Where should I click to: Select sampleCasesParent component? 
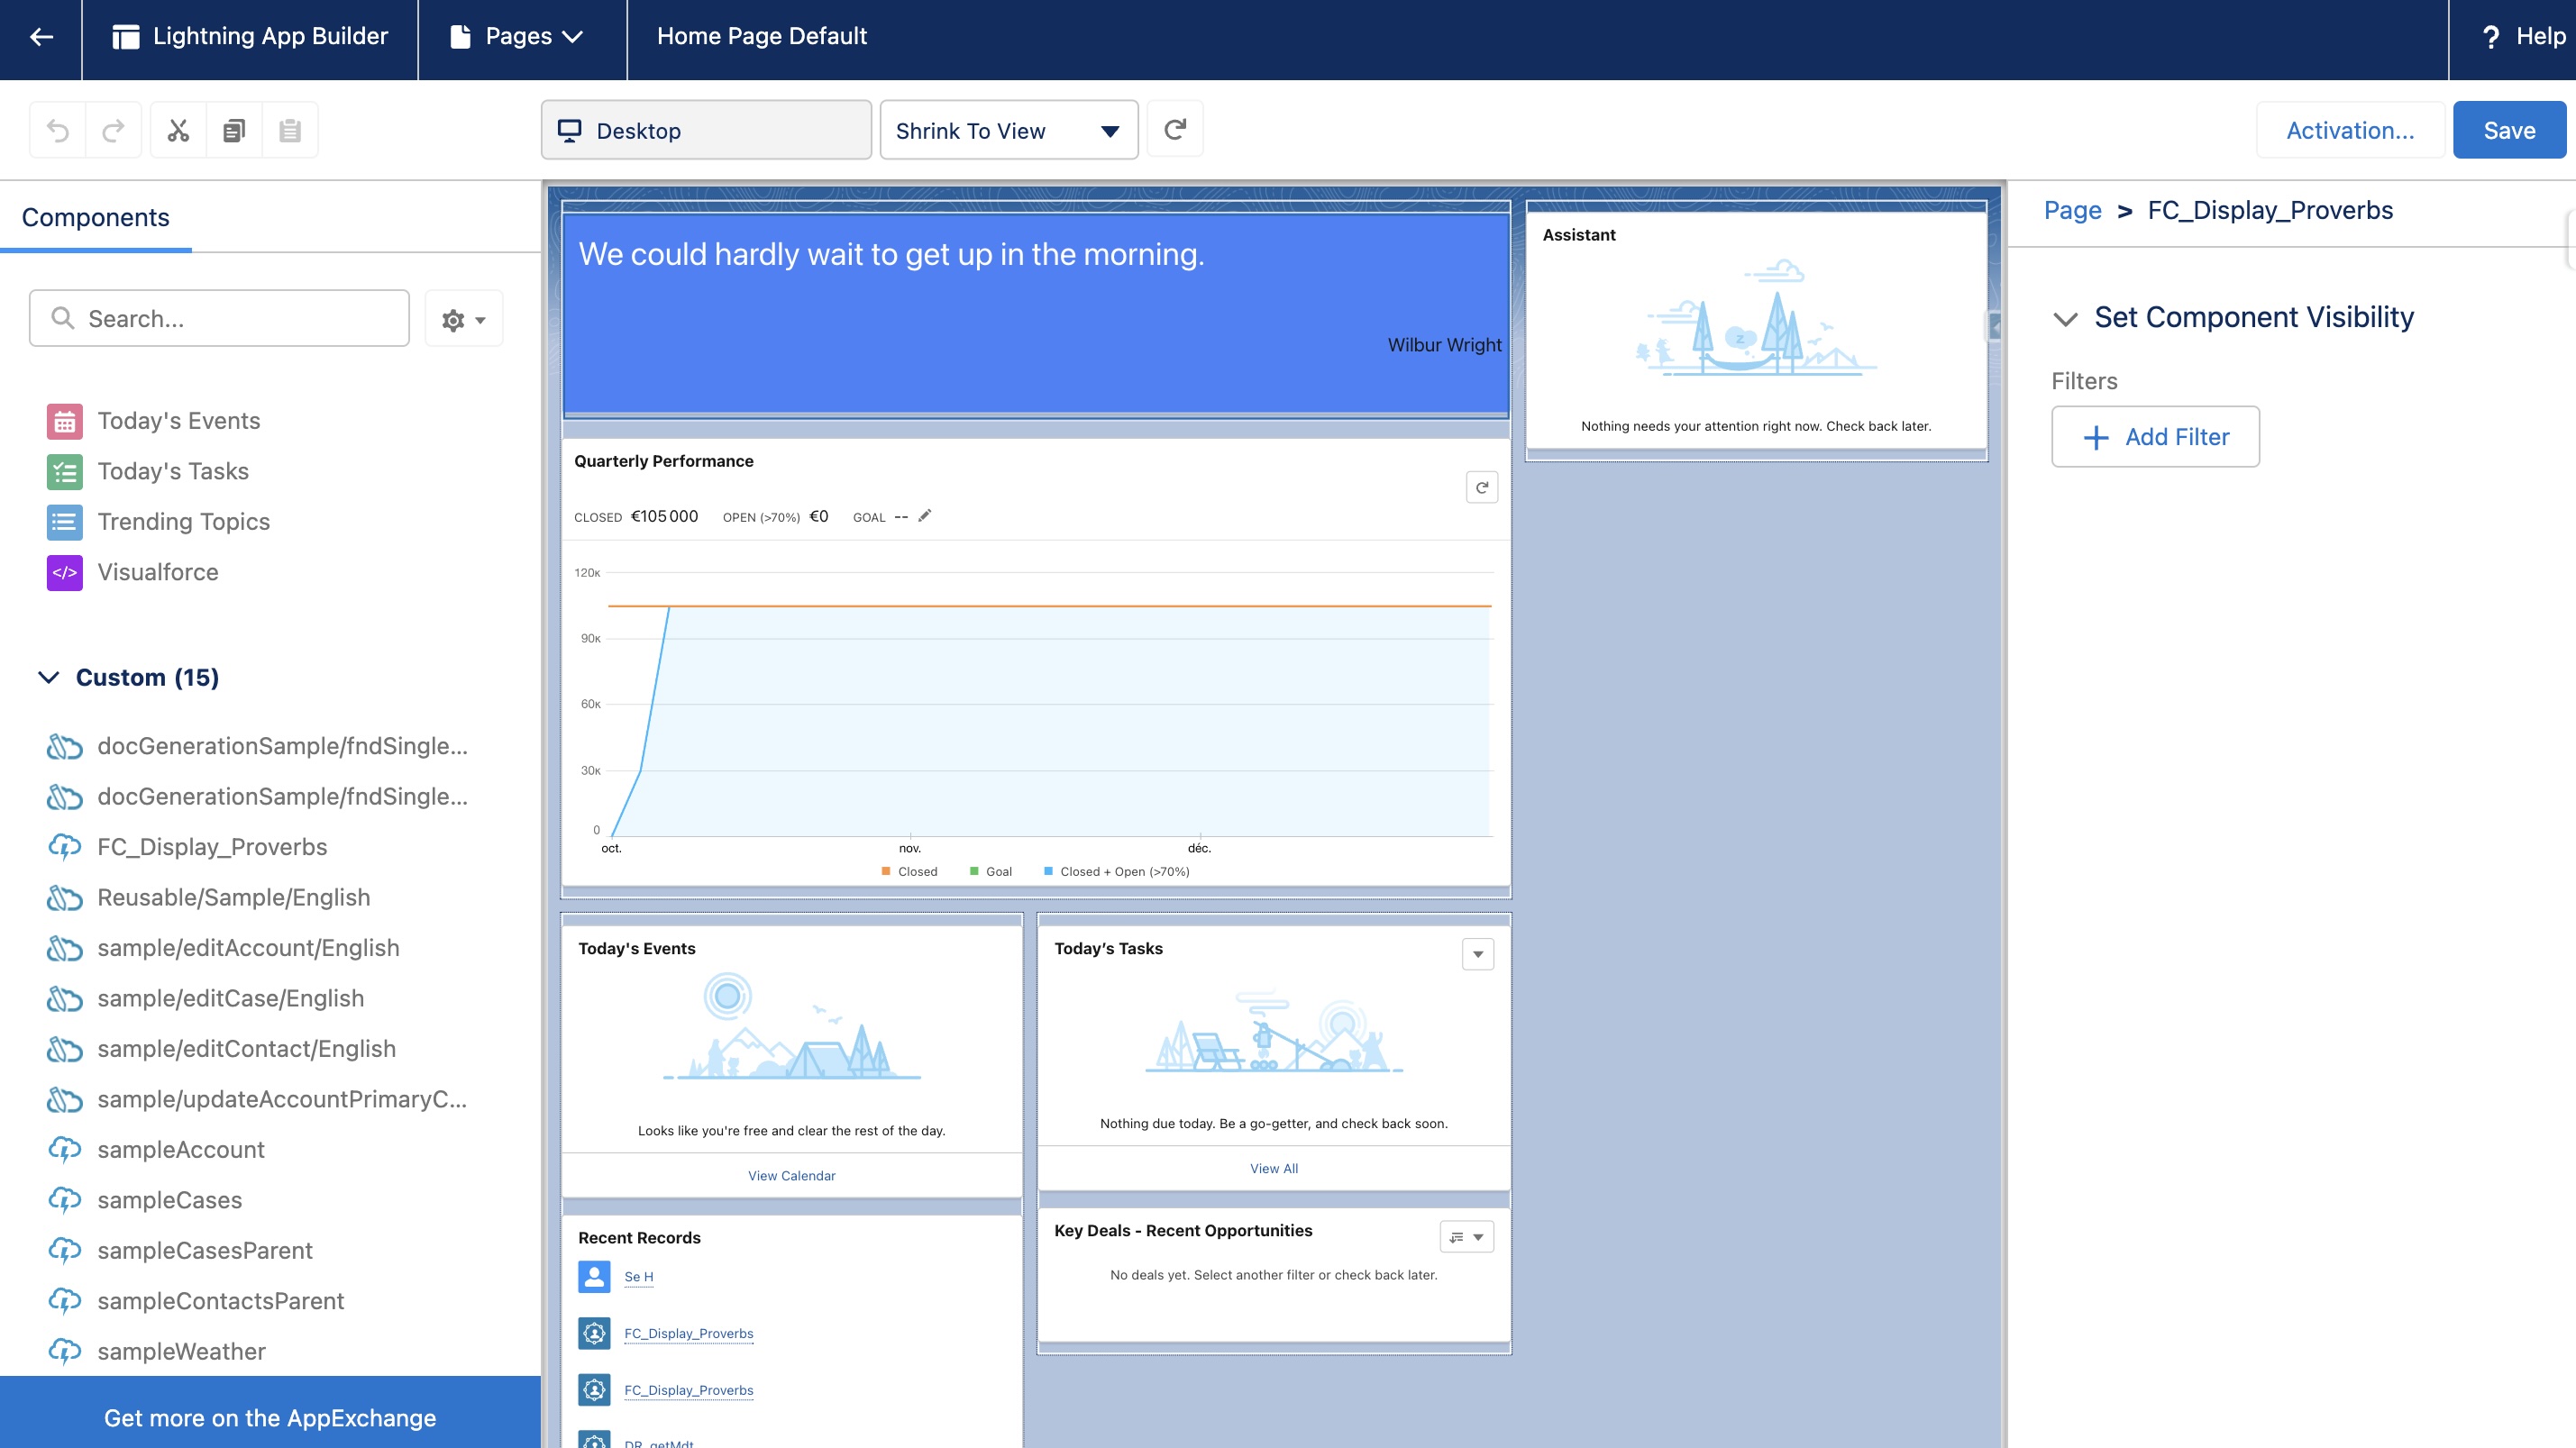[180, 1251]
